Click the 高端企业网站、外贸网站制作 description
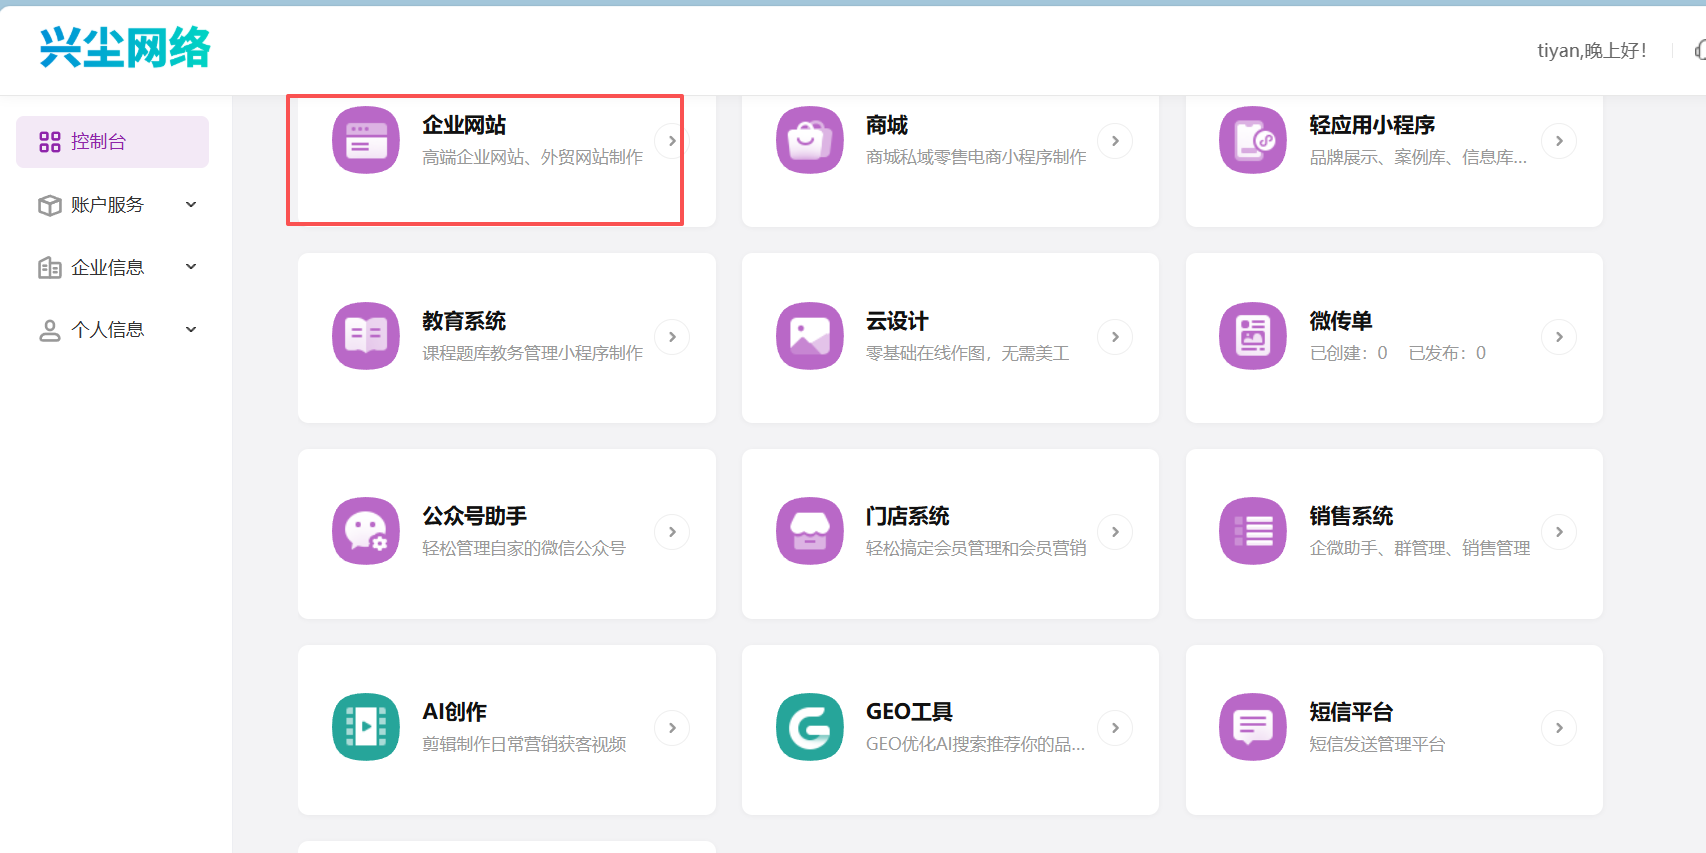This screenshot has height=853, width=1706. [532, 157]
